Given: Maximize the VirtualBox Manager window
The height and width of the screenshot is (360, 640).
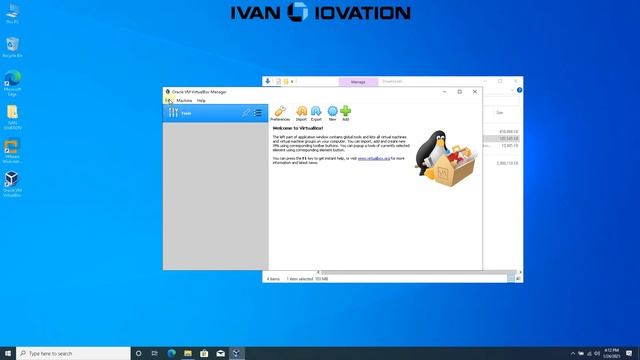Looking at the screenshot, I should (x=460, y=92).
